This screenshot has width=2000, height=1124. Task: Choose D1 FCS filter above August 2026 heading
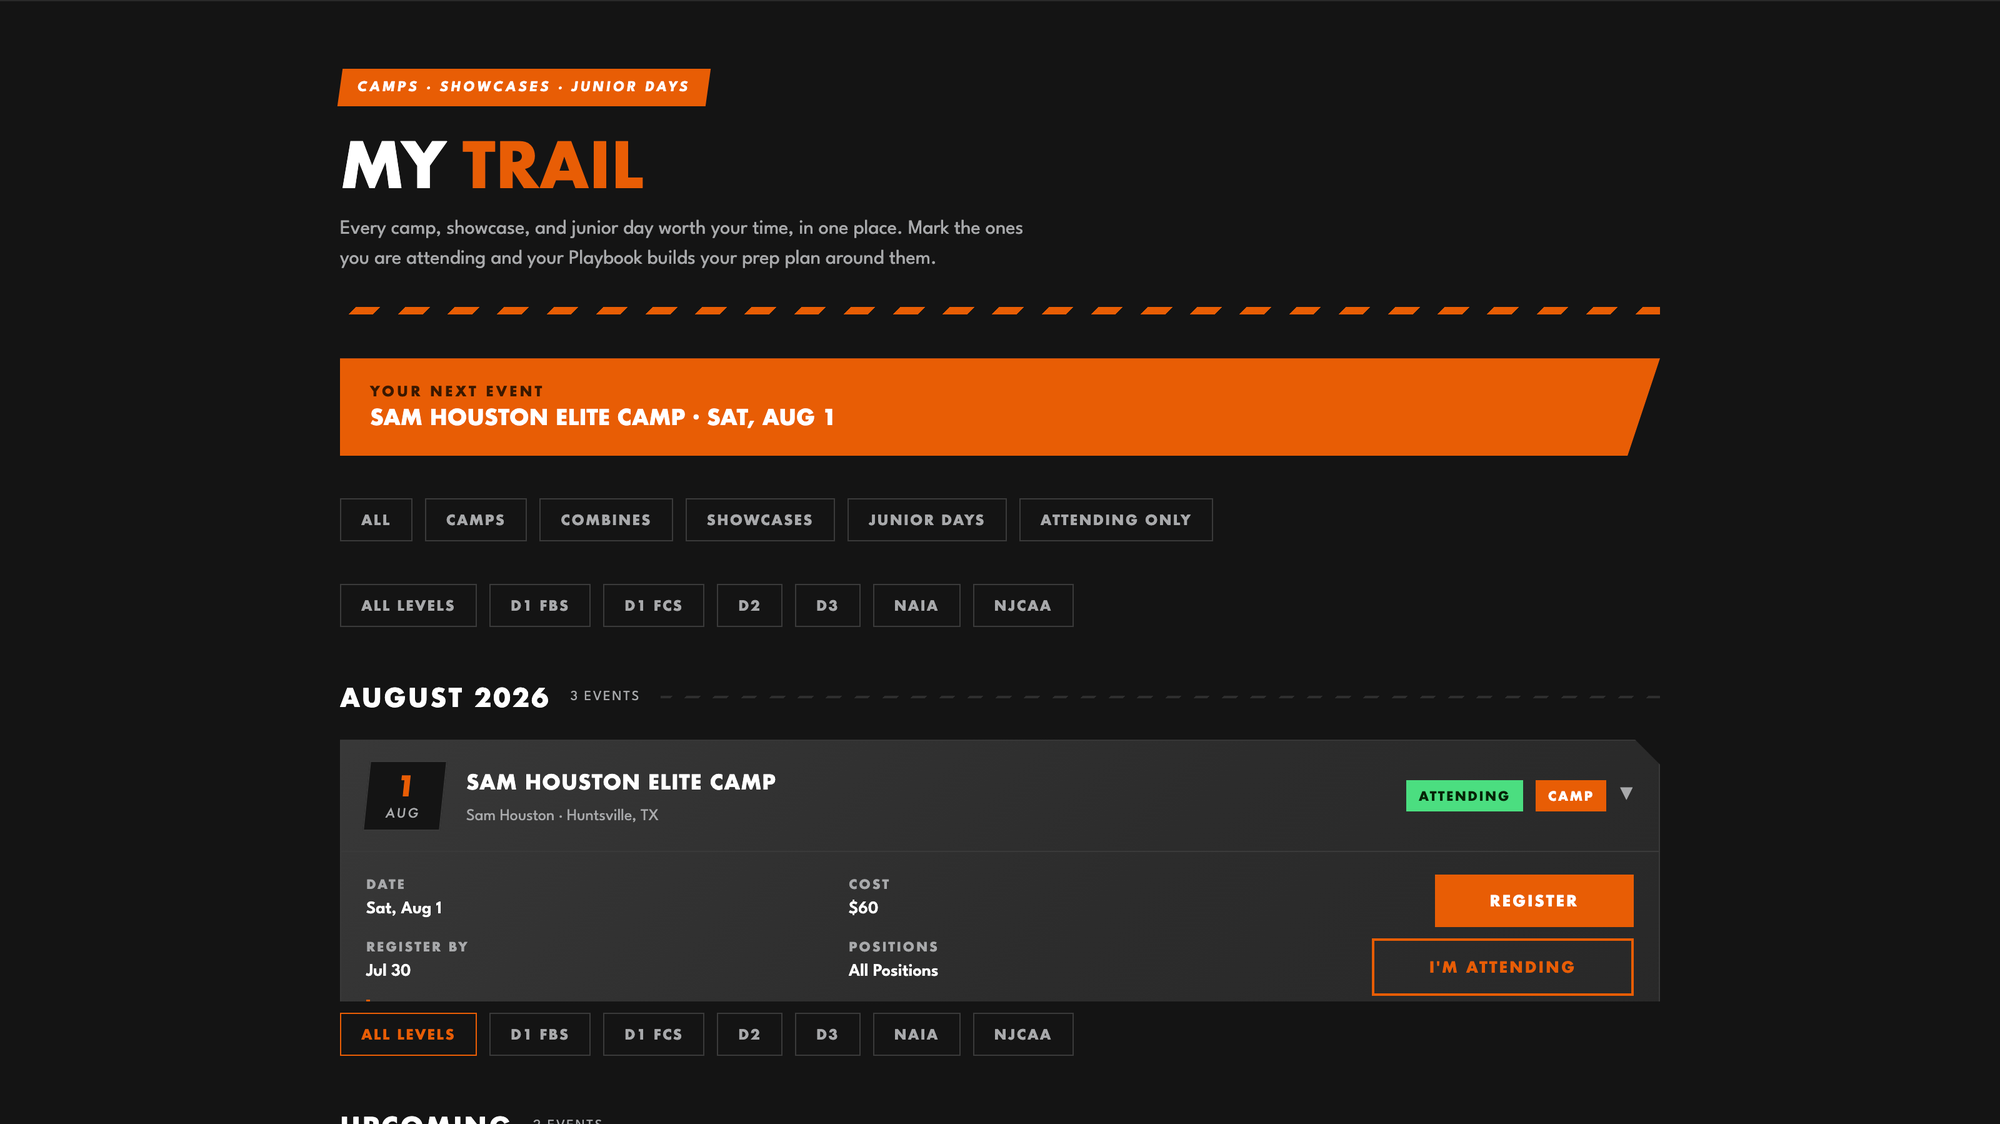(653, 606)
